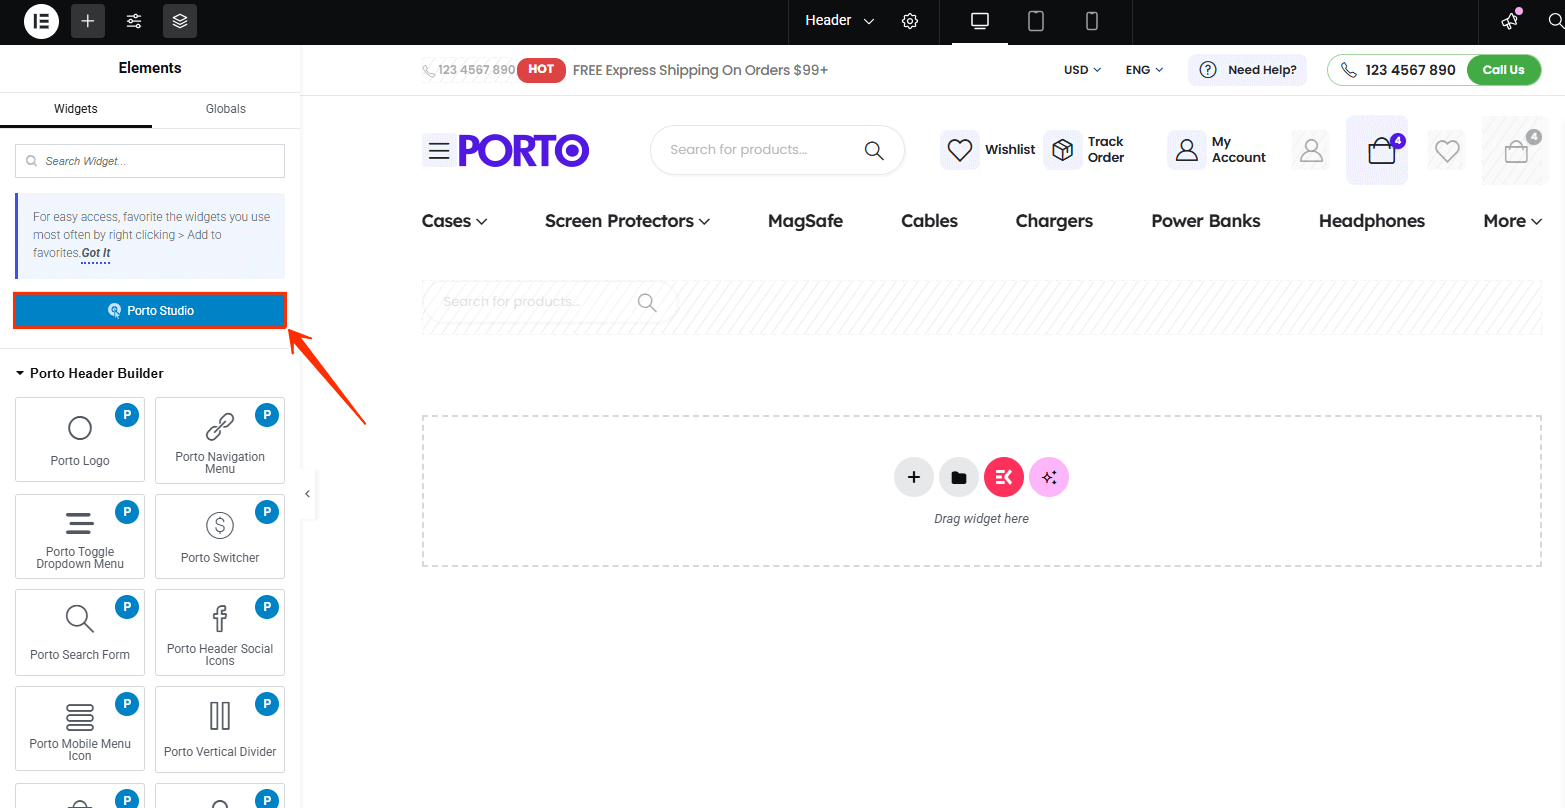The width and height of the screenshot is (1565, 808).
Task: Open the cart bag with purple badge
Action: [x=1377, y=150]
